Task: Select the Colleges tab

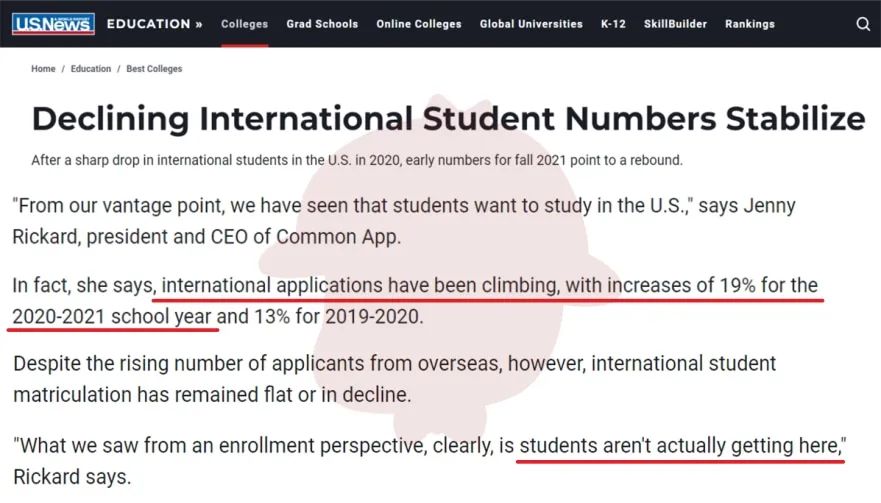Action: coord(244,24)
